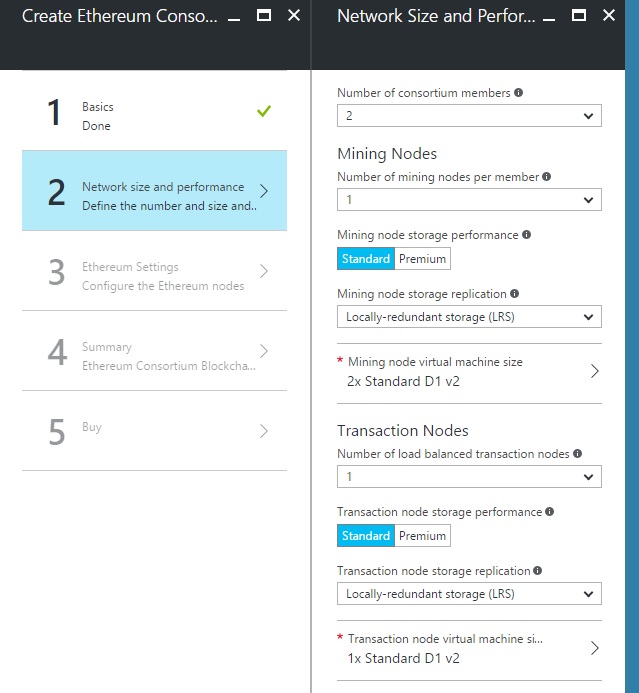The height and width of the screenshot is (693, 639).
Task: Open Transaction node virtual machine size selector
Action: tap(469, 650)
